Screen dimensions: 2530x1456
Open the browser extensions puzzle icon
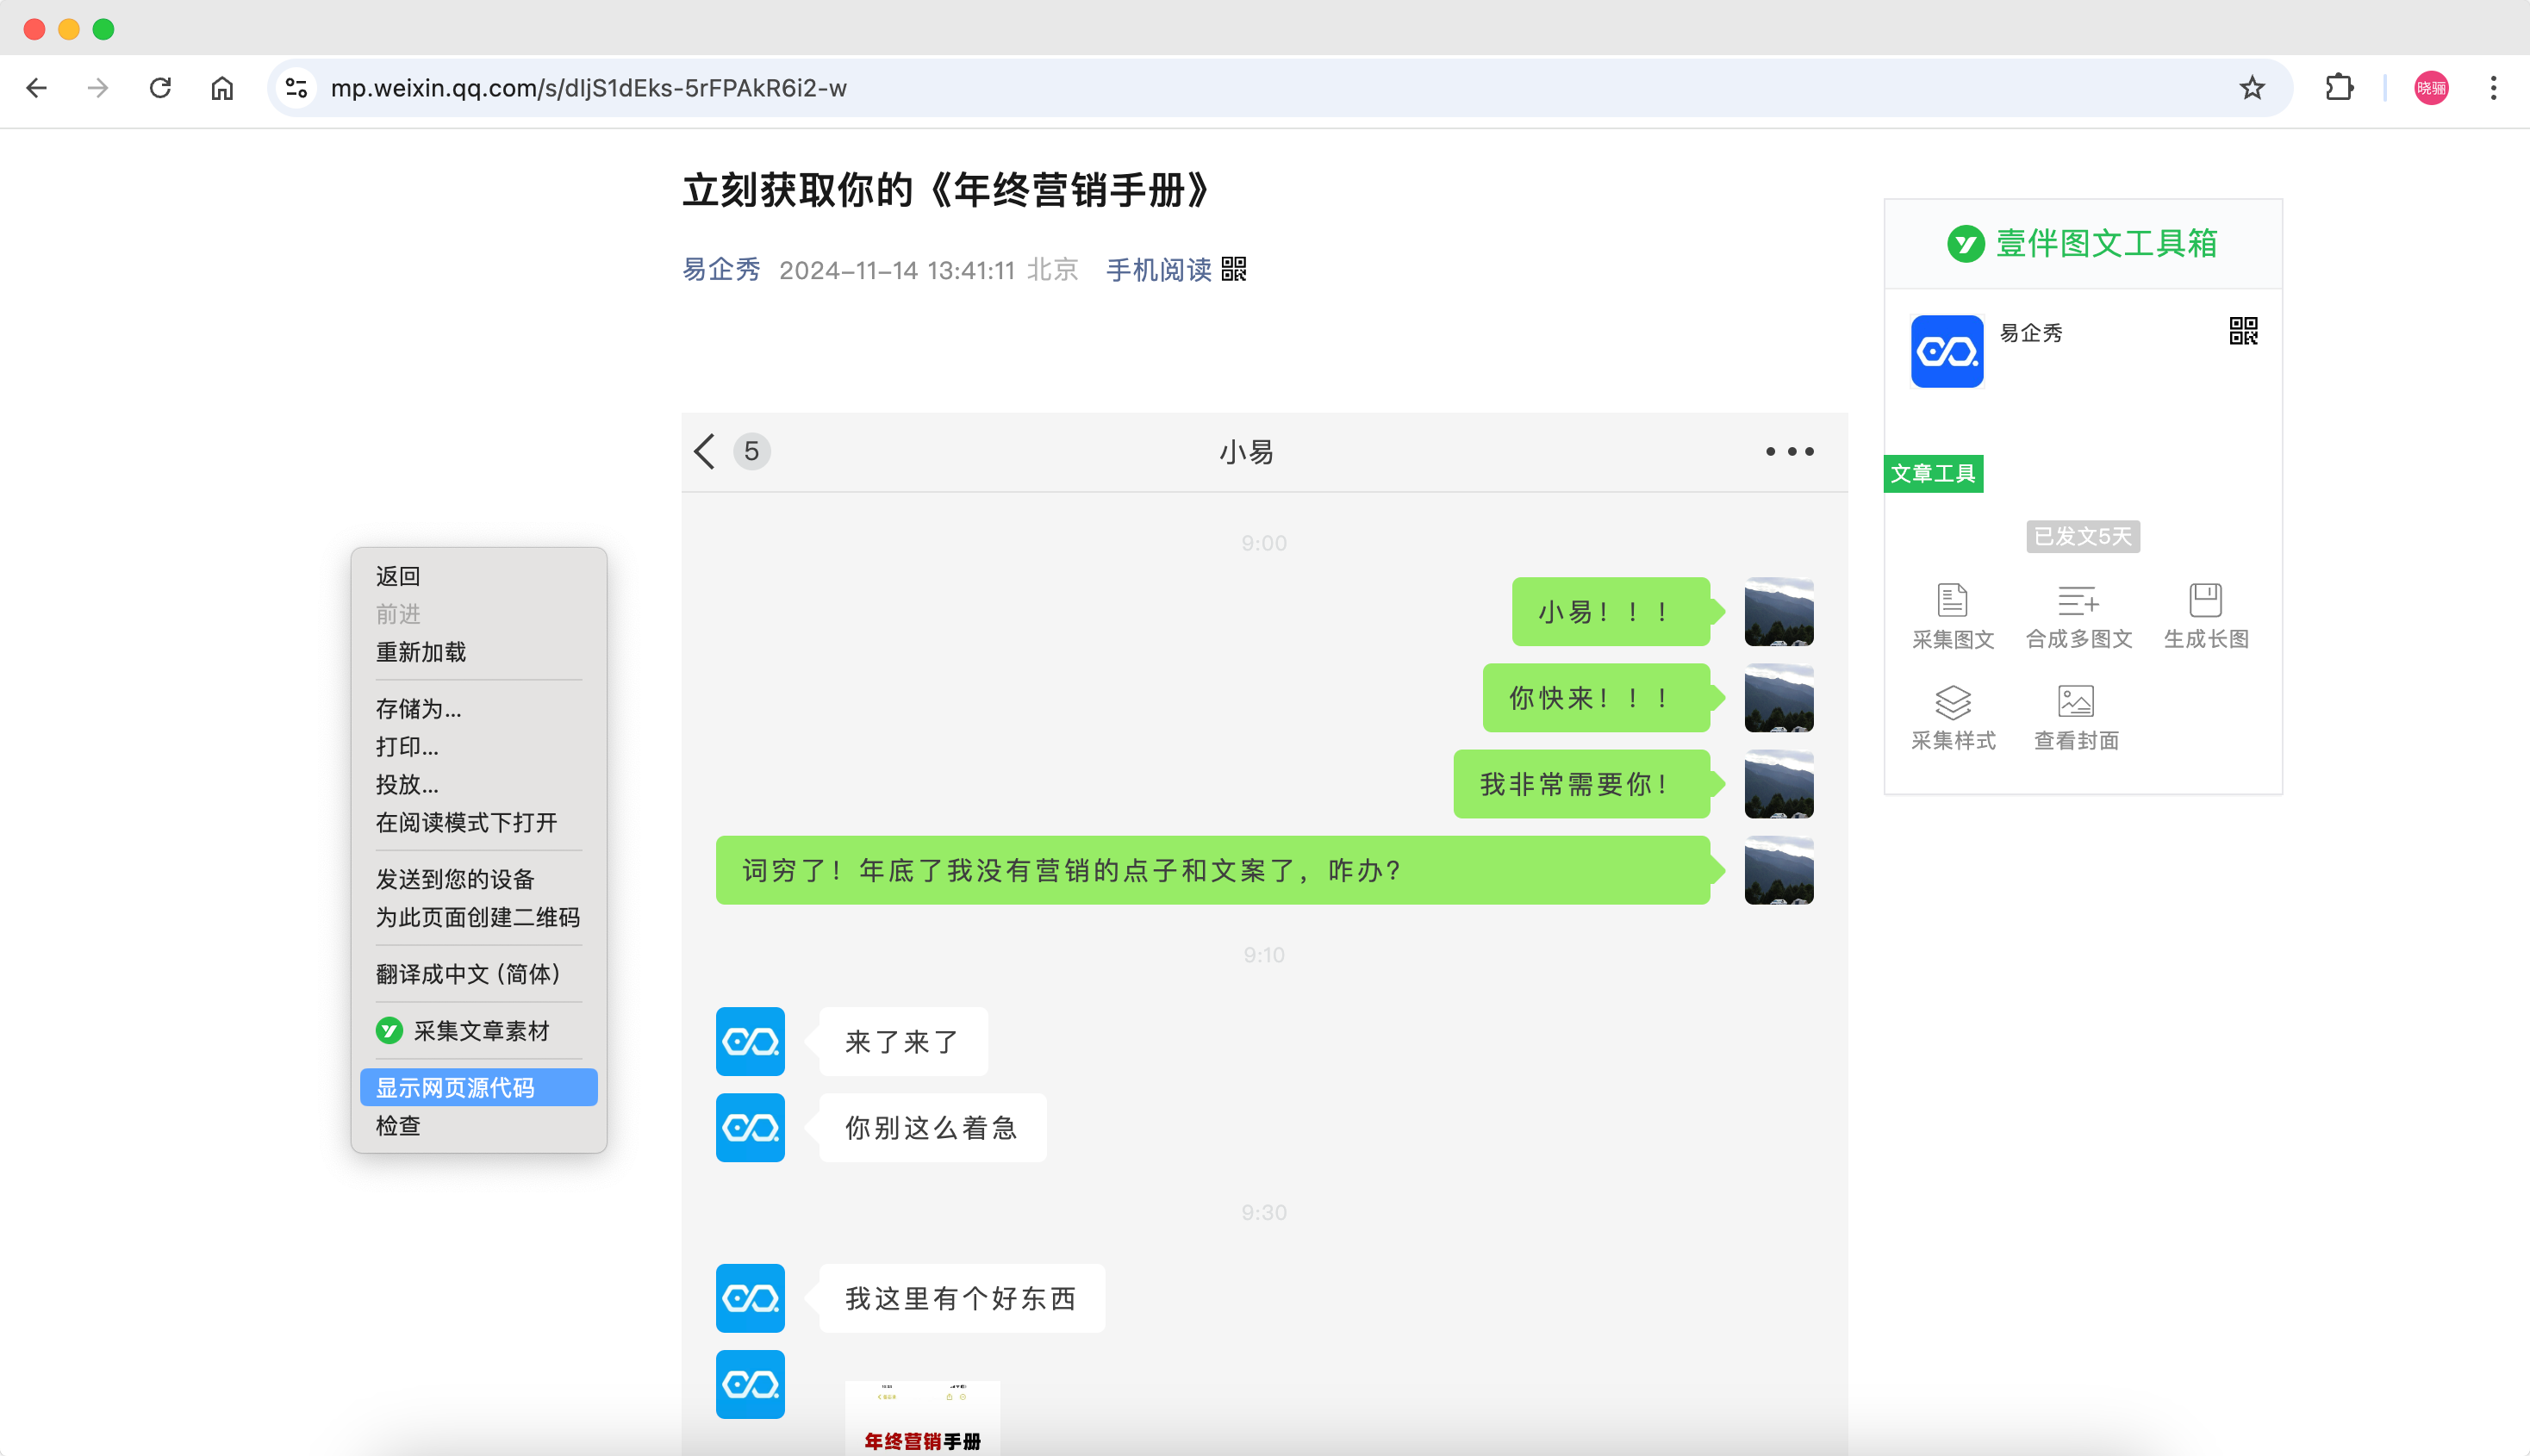[x=2339, y=88]
